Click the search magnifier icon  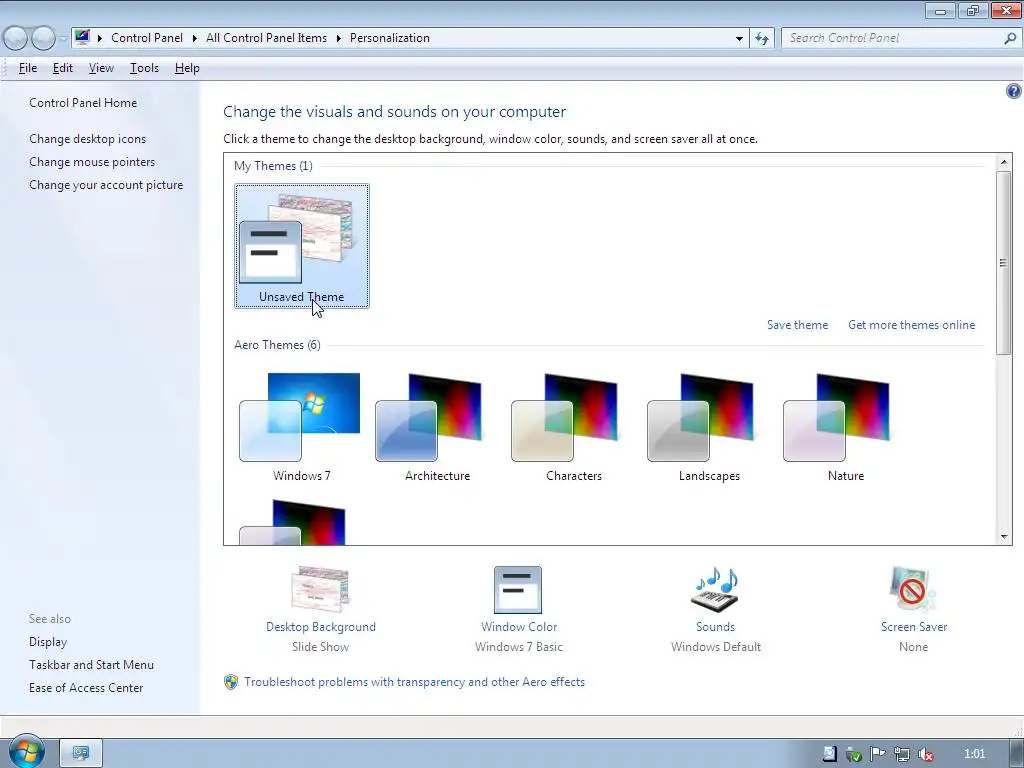pos(1010,38)
